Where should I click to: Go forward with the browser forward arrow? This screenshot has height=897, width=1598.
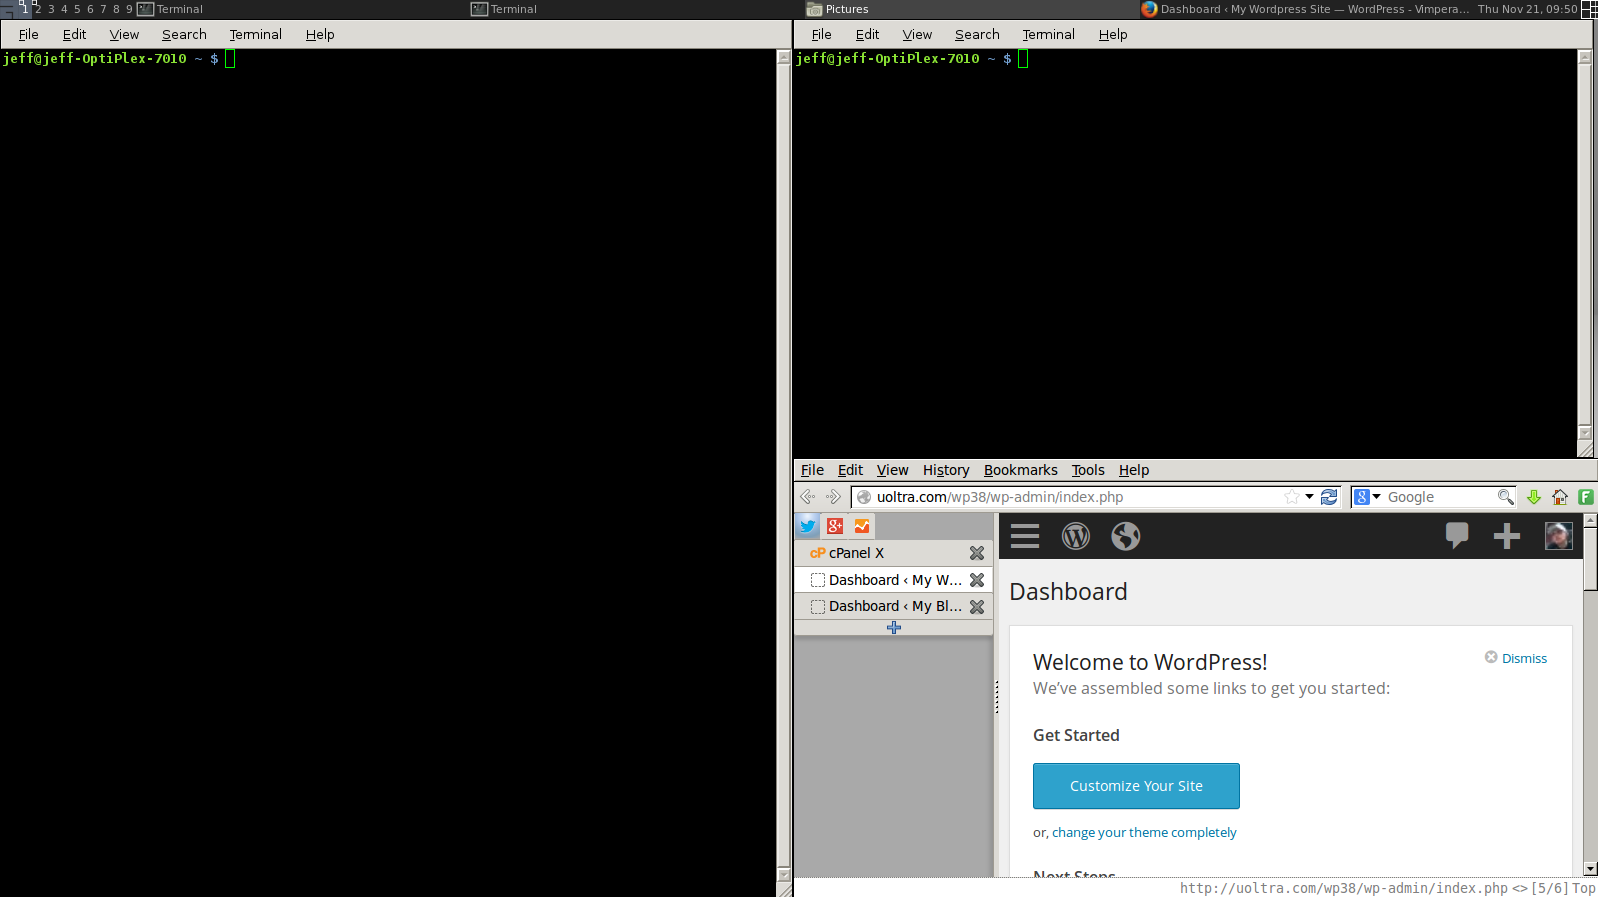click(833, 497)
